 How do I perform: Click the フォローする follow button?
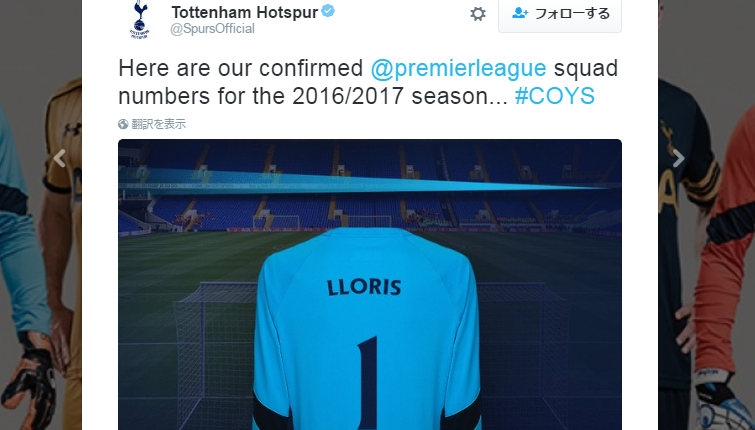(x=560, y=14)
